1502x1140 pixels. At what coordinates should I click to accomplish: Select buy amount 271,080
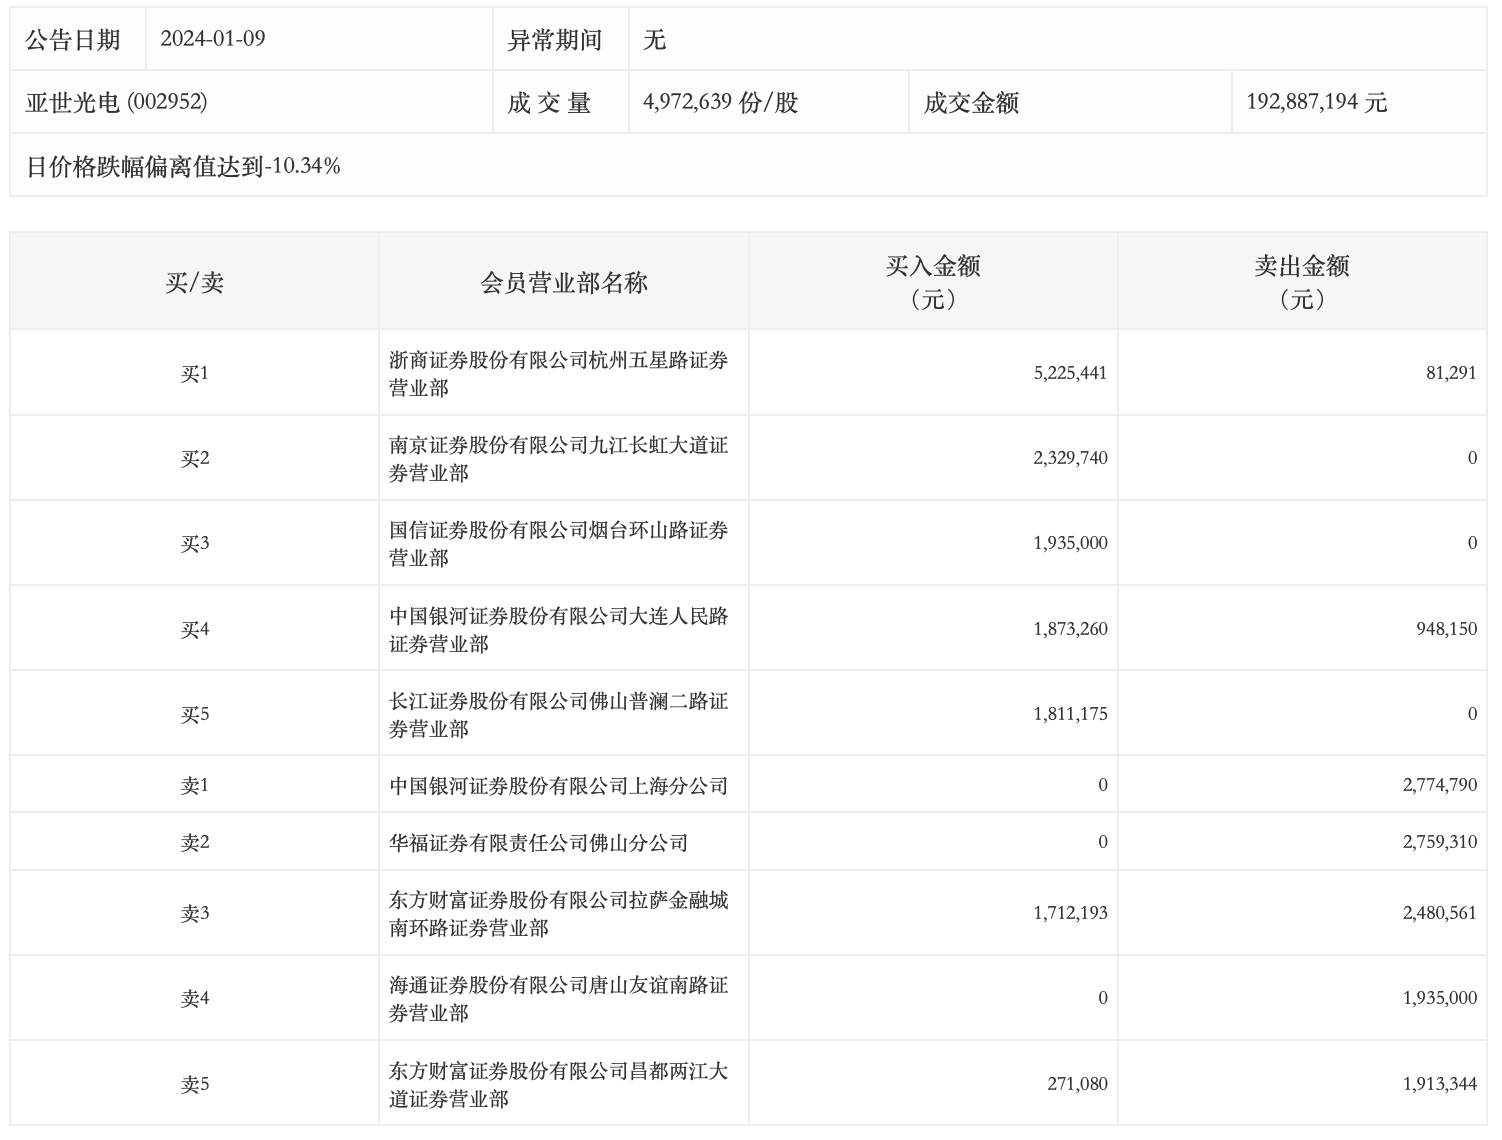1077,1084
